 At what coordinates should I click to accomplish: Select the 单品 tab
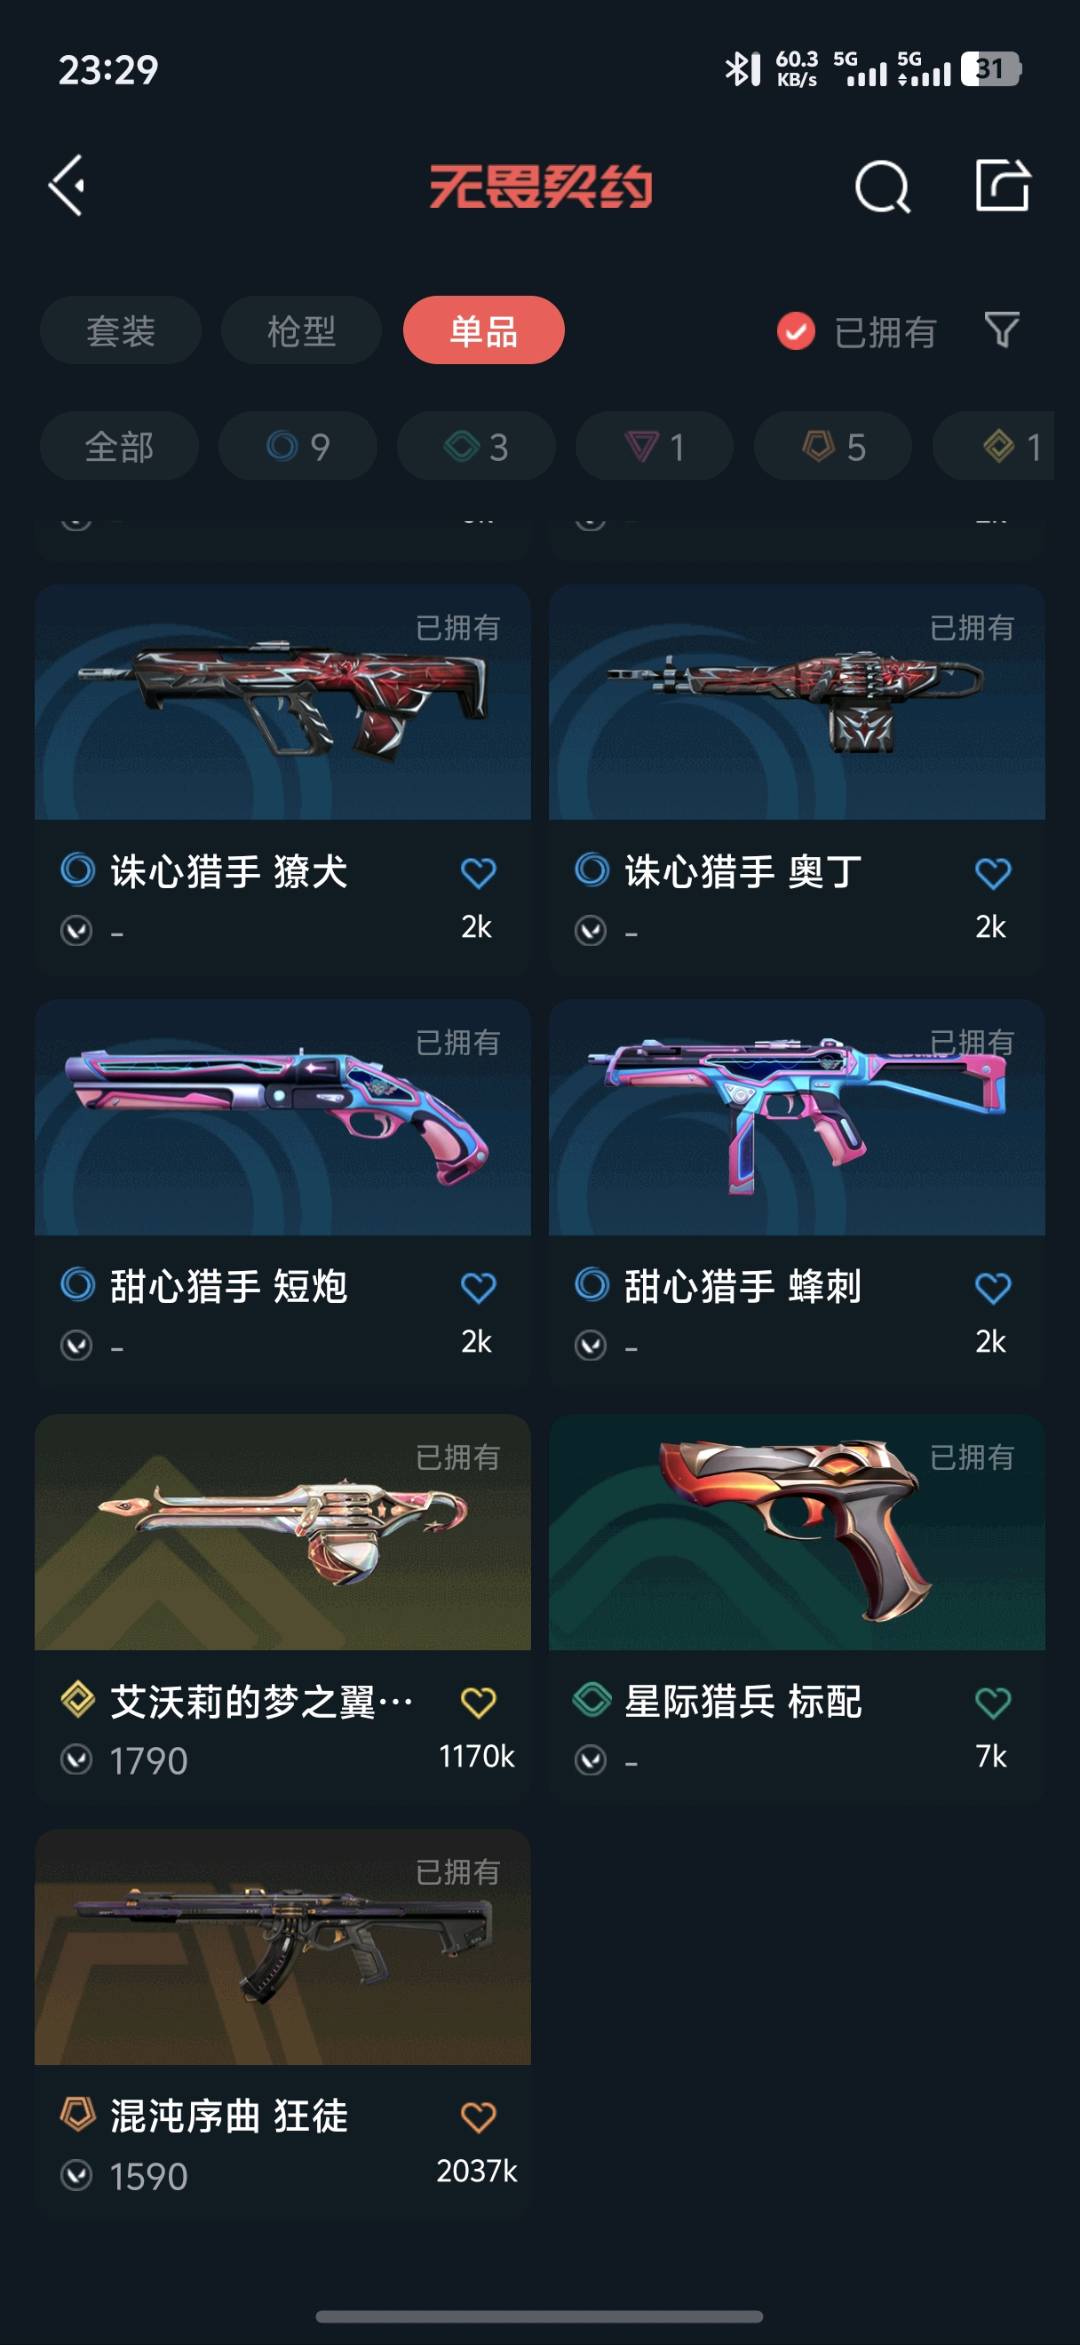tap(483, 330)
